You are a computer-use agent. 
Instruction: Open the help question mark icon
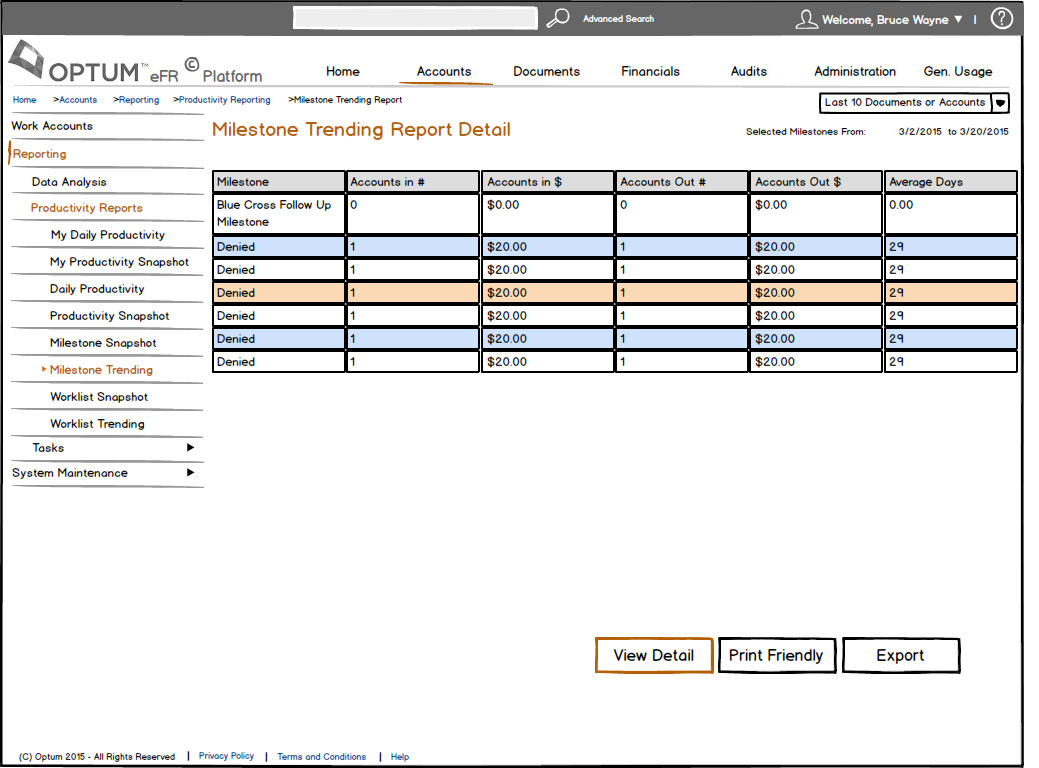1001,18
